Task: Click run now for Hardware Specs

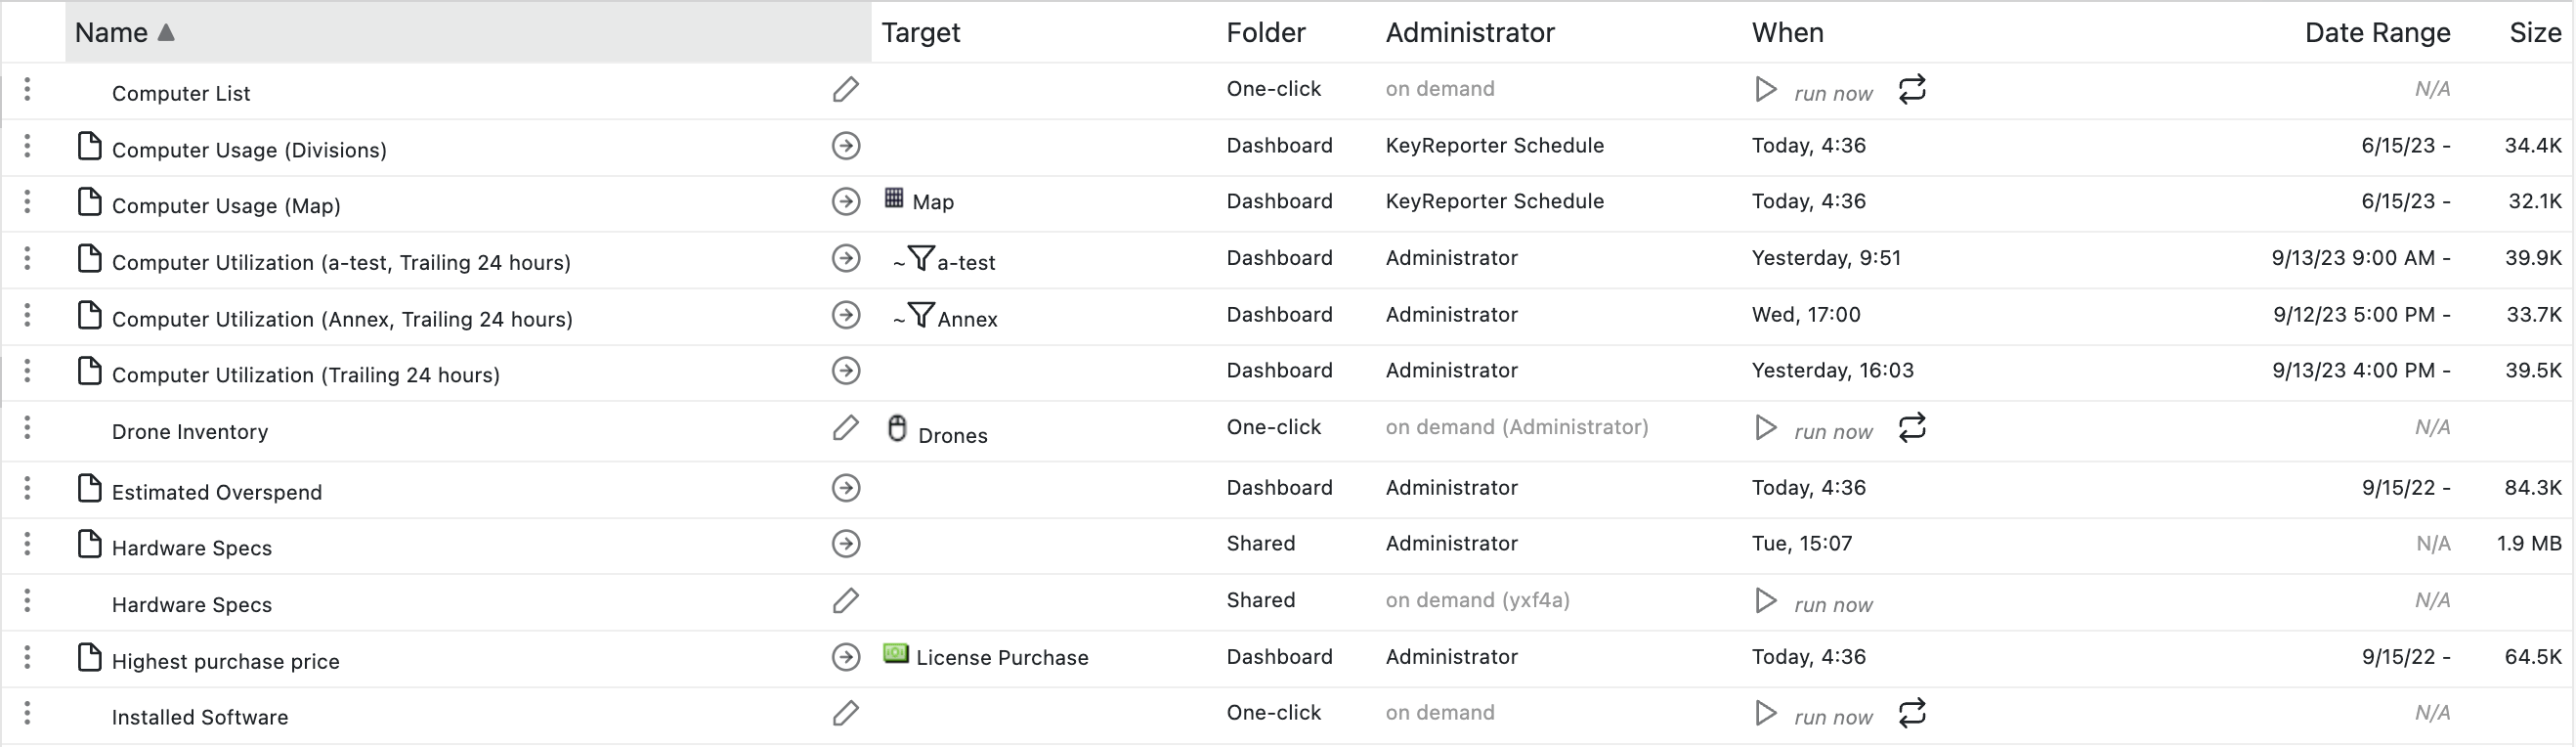Action: tap(1832, 605)
